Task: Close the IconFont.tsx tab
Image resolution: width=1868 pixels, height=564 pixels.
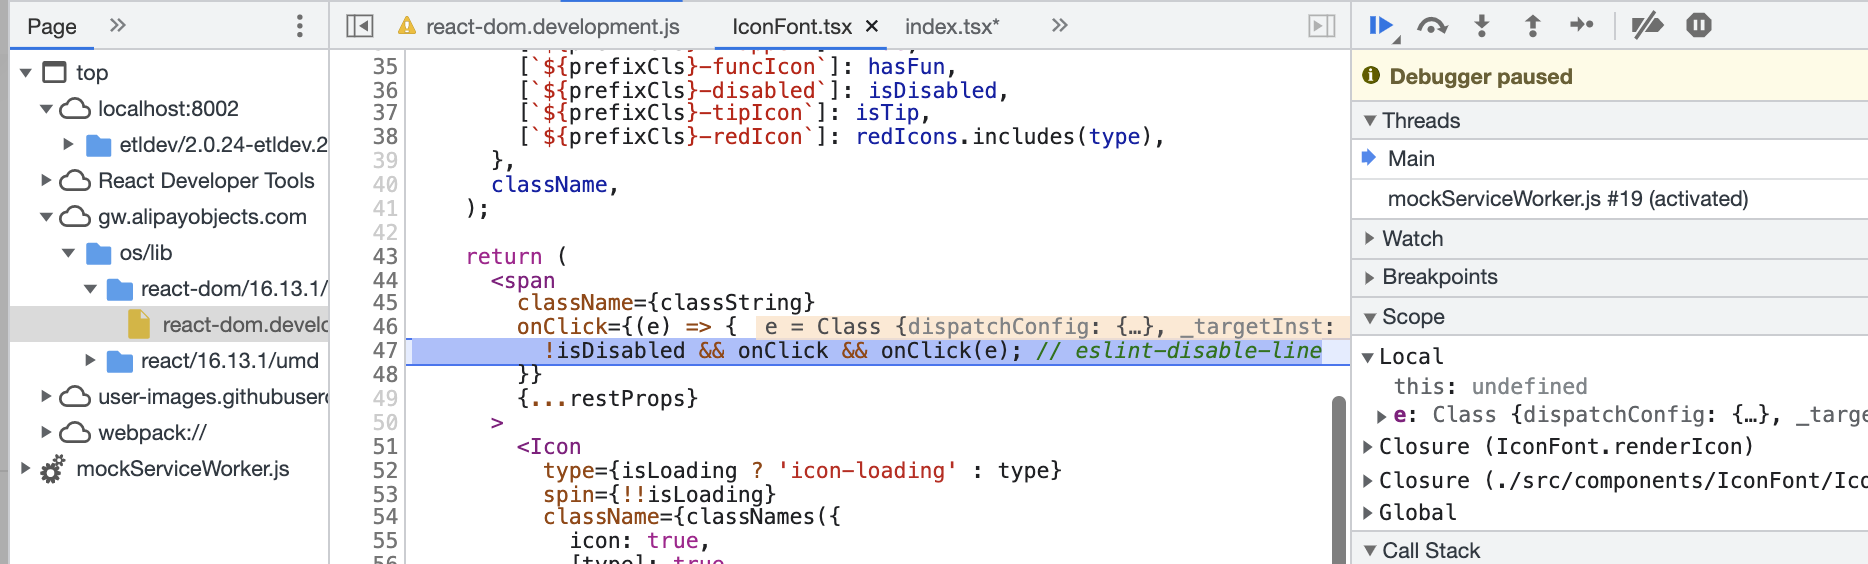Action: coord(872,27)
